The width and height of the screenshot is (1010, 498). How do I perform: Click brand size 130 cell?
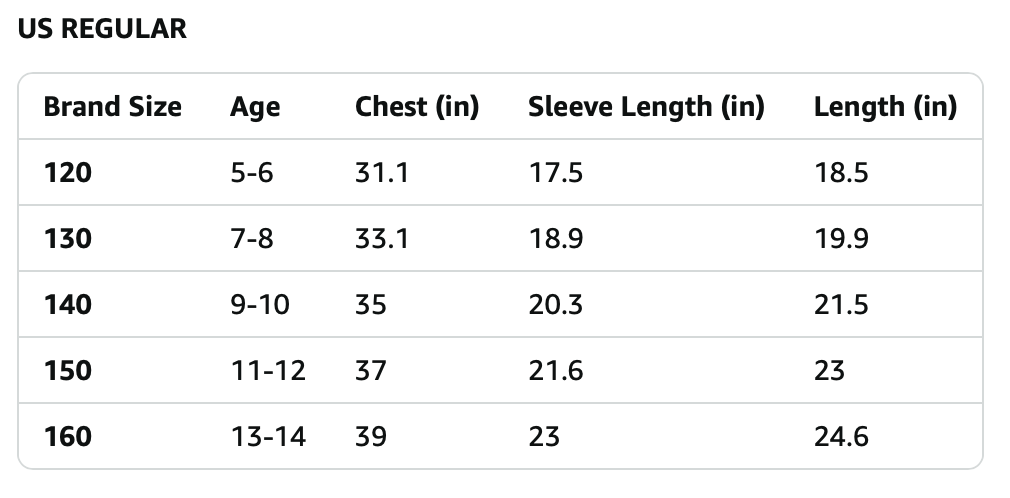tap(68, 239)
